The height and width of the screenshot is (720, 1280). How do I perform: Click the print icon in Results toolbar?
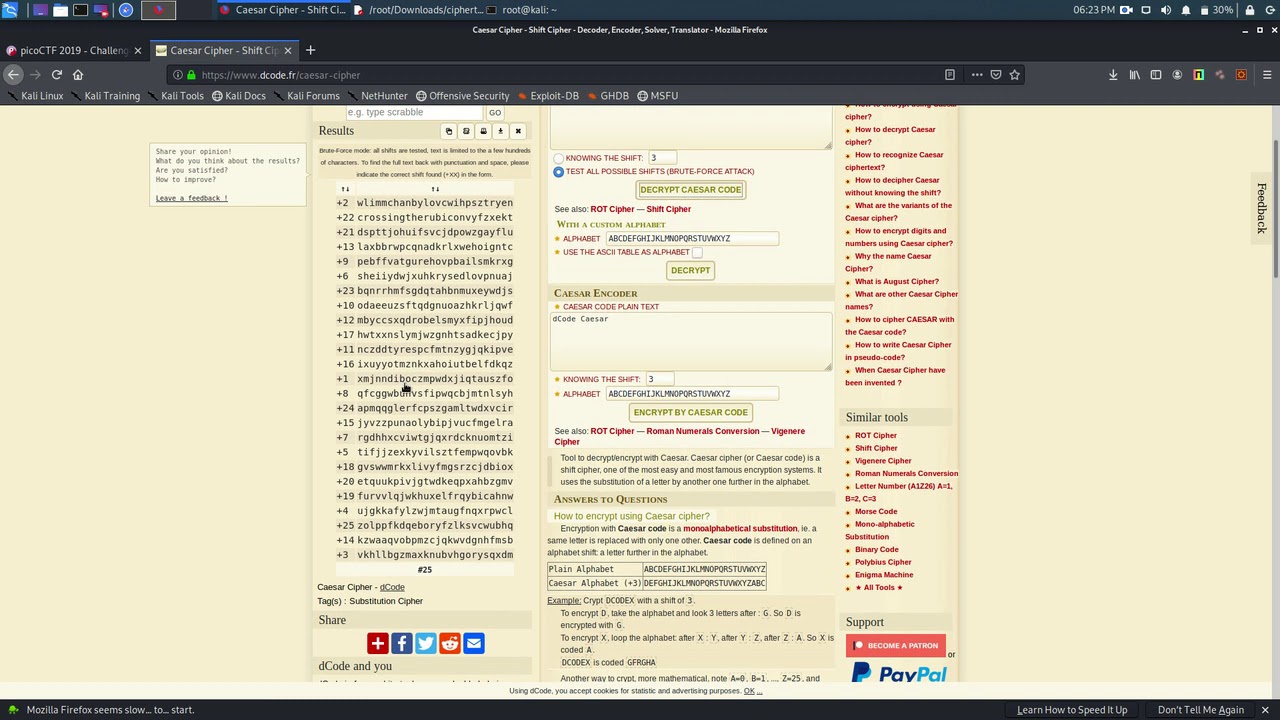pos(483,131)
